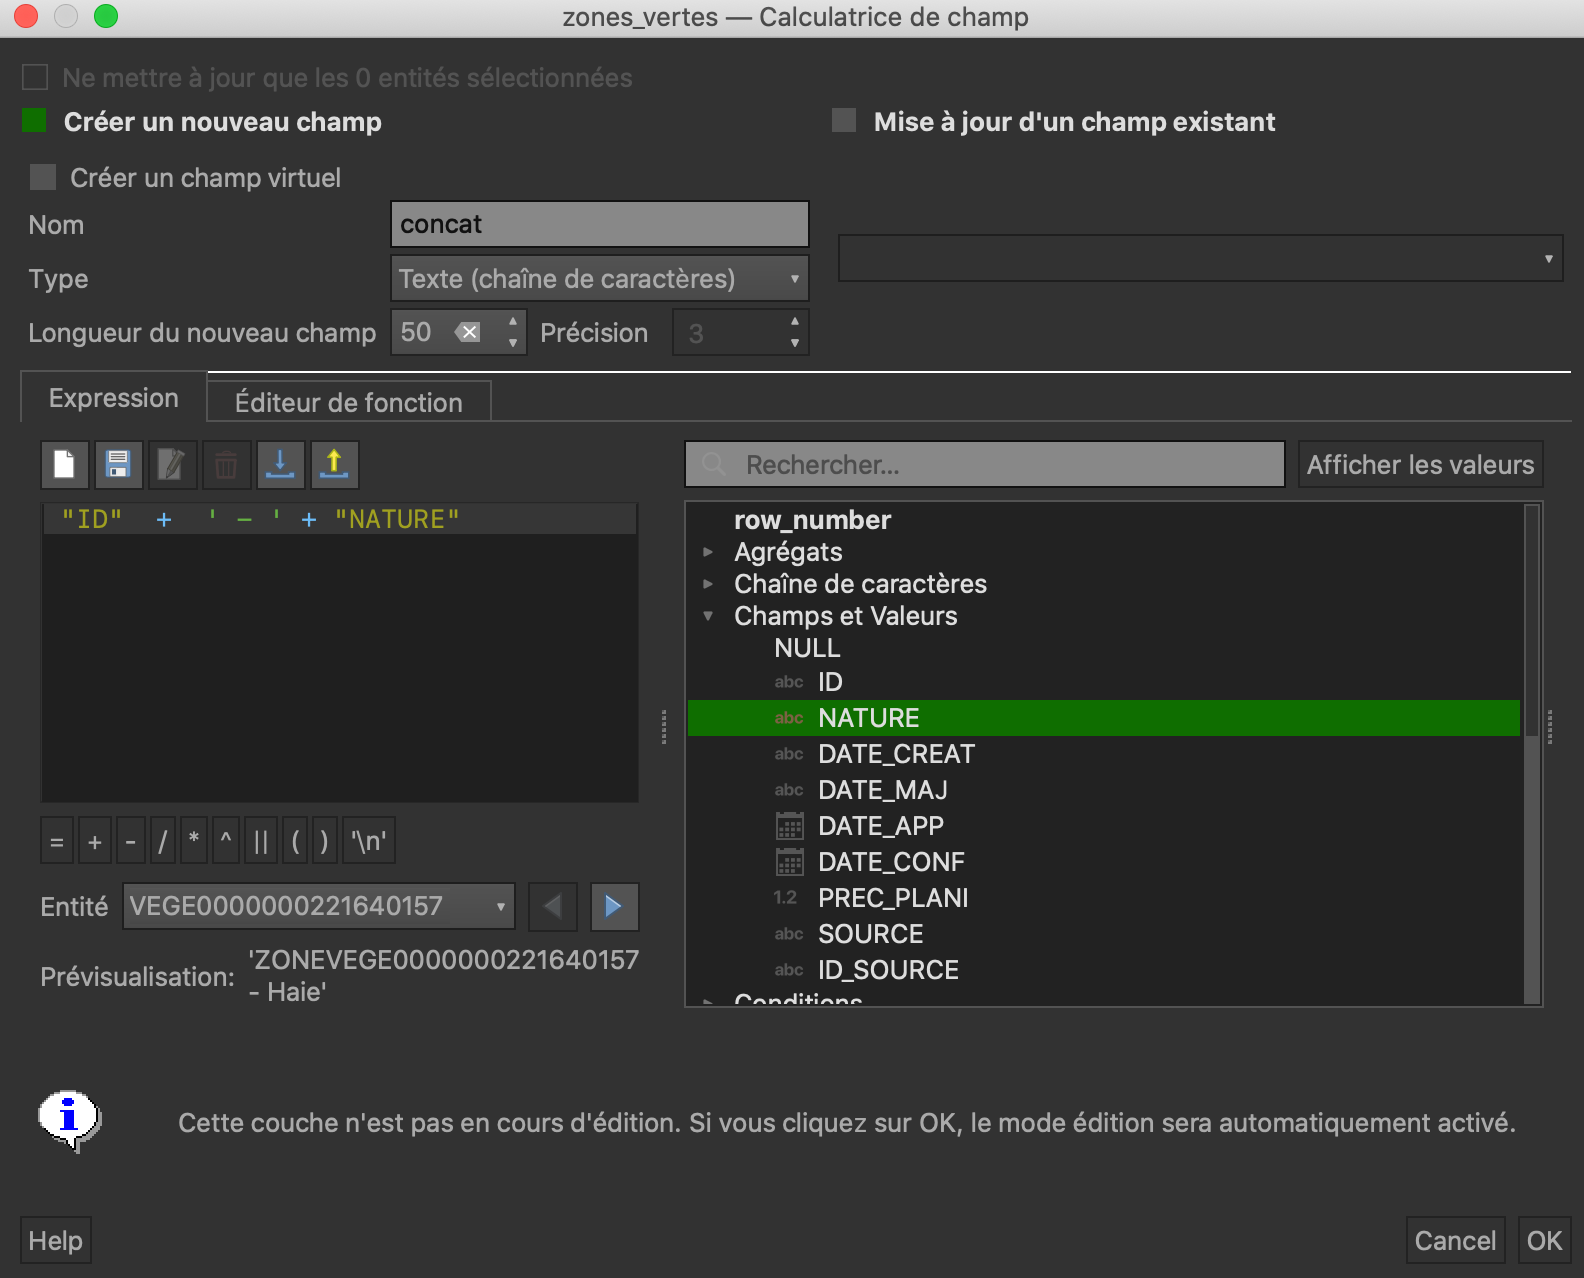Enable Créer un champ virtuel checkbox
The image size is (1584, 1278).
43,178
